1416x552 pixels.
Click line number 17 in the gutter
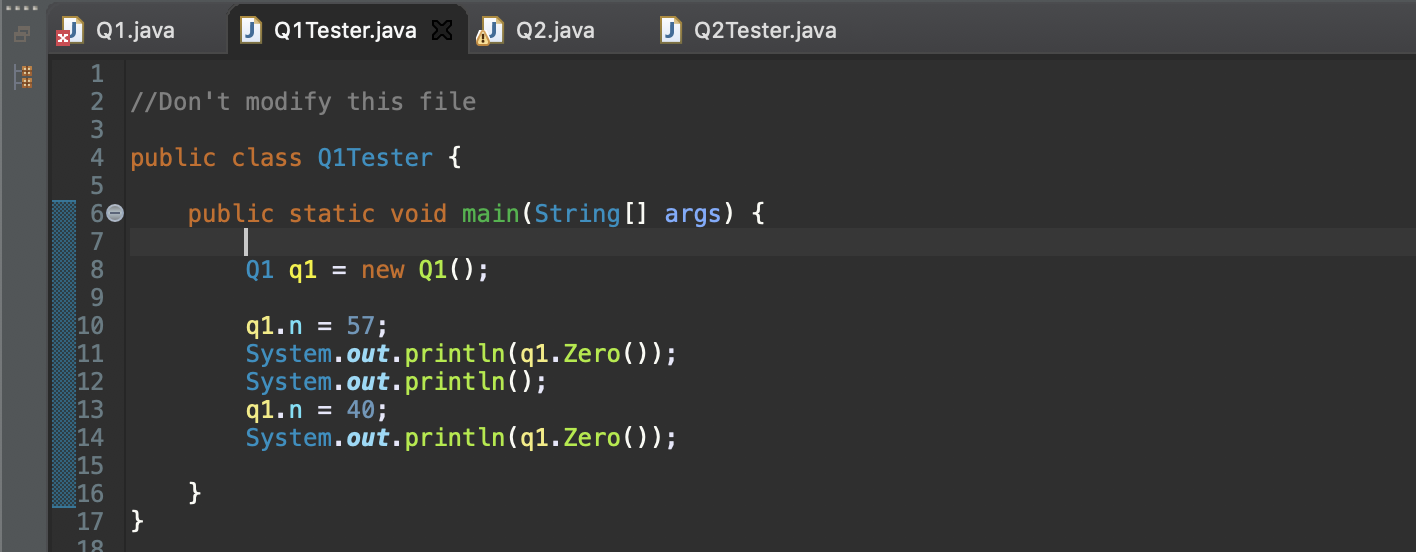coord(89,521)
